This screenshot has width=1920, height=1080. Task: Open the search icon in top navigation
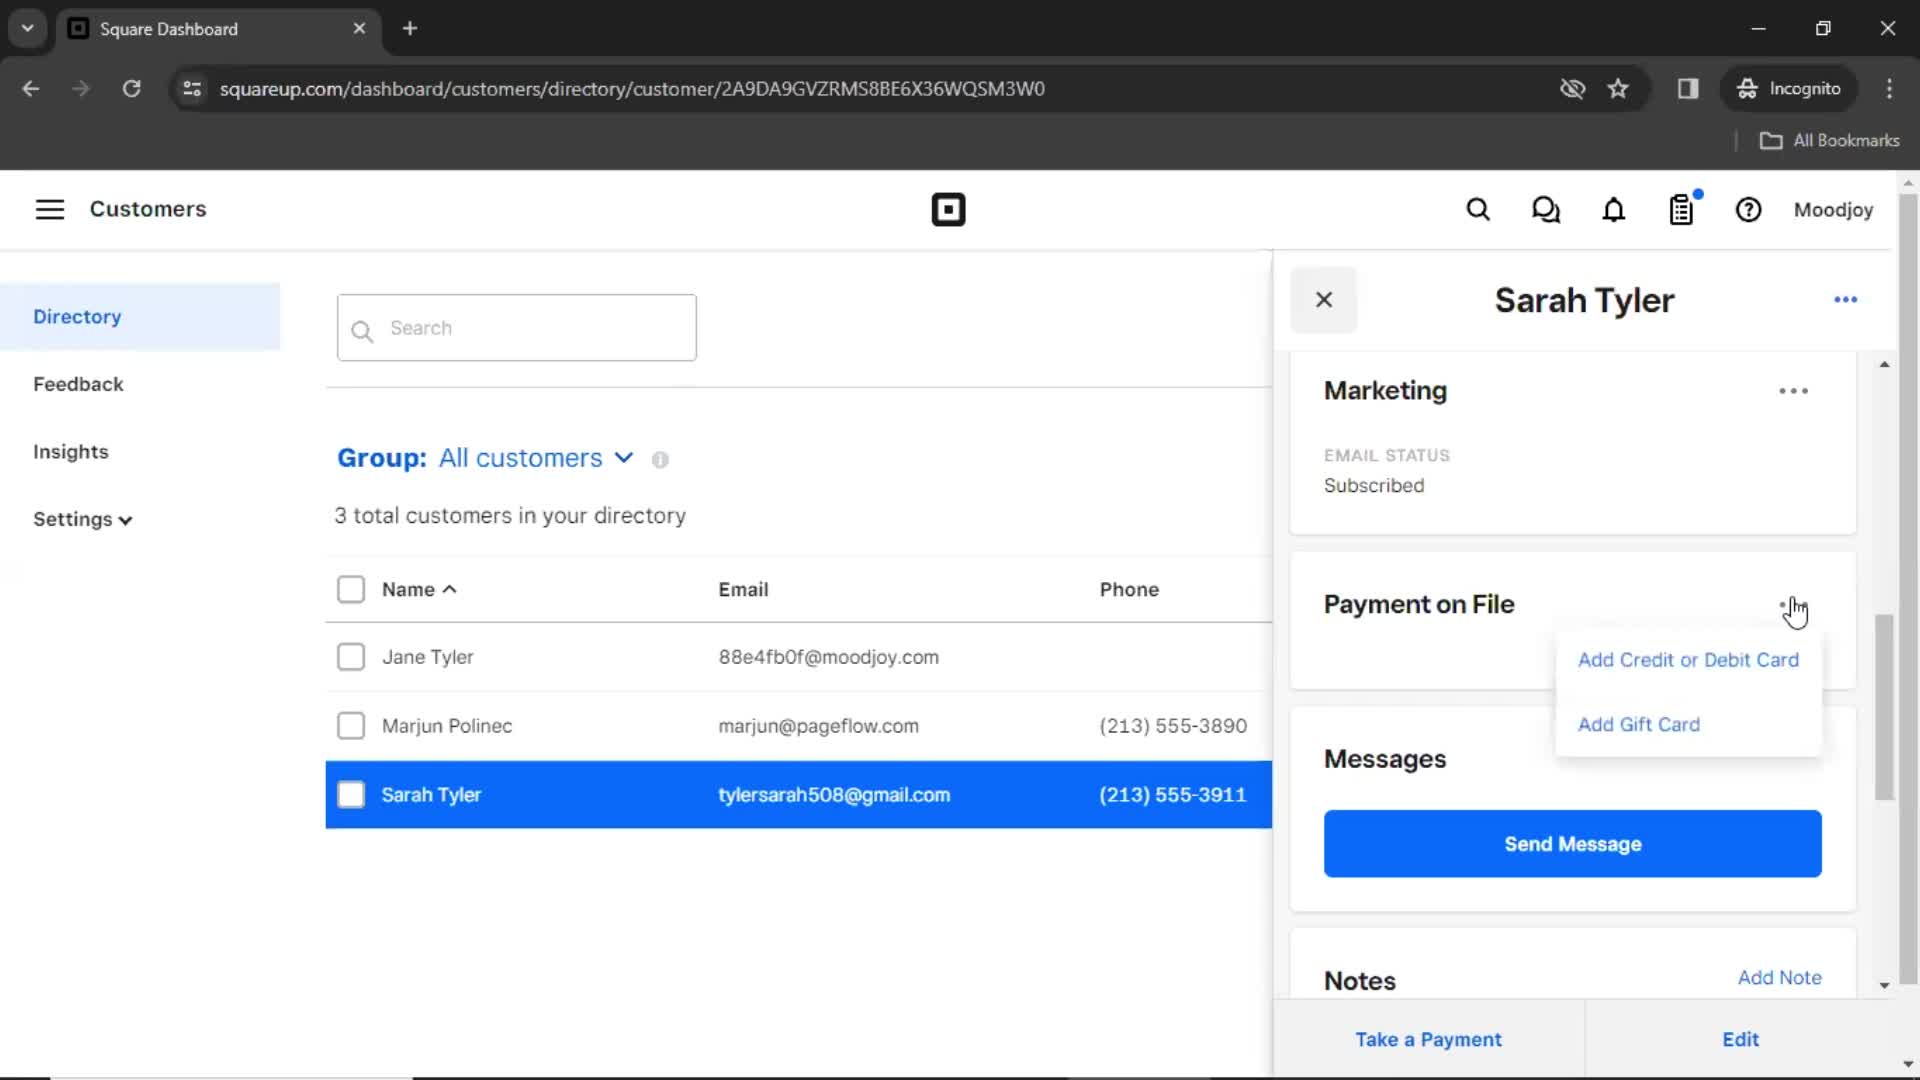[x=1478, y=210]
